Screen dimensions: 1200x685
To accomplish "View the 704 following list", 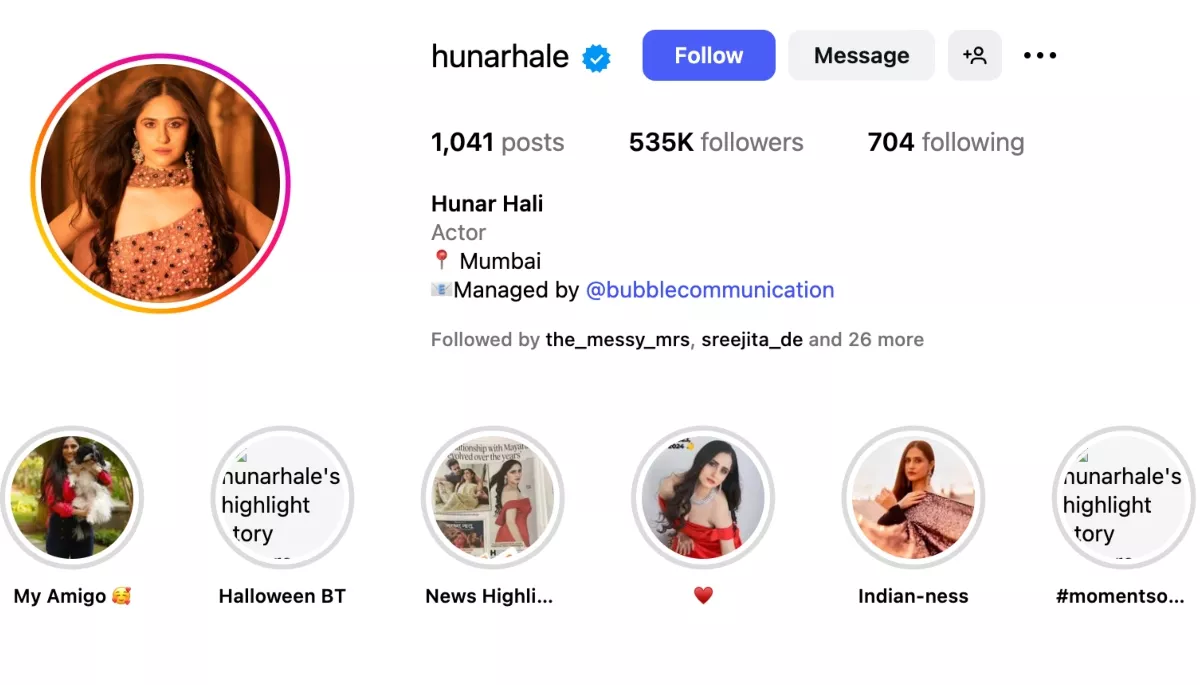I will click(x=946, y=143).
